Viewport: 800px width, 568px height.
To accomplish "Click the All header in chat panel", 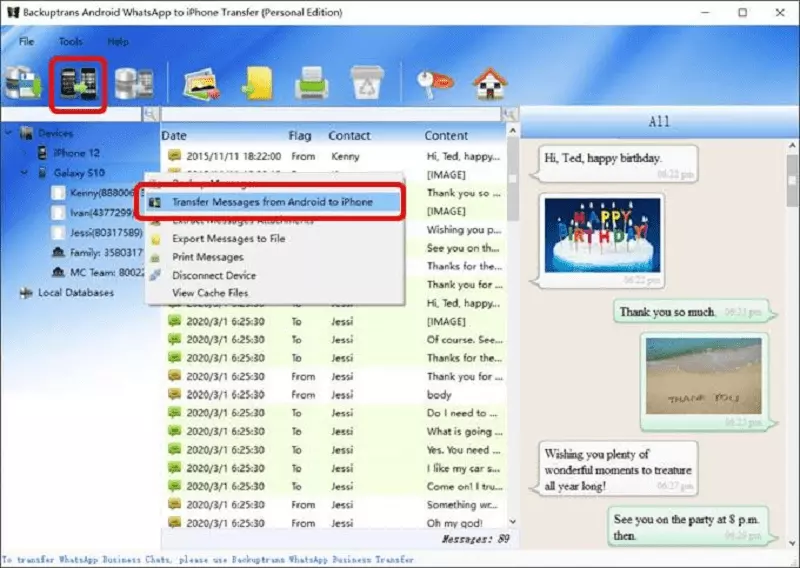I will pyautogui.click(x=659, y=121).
